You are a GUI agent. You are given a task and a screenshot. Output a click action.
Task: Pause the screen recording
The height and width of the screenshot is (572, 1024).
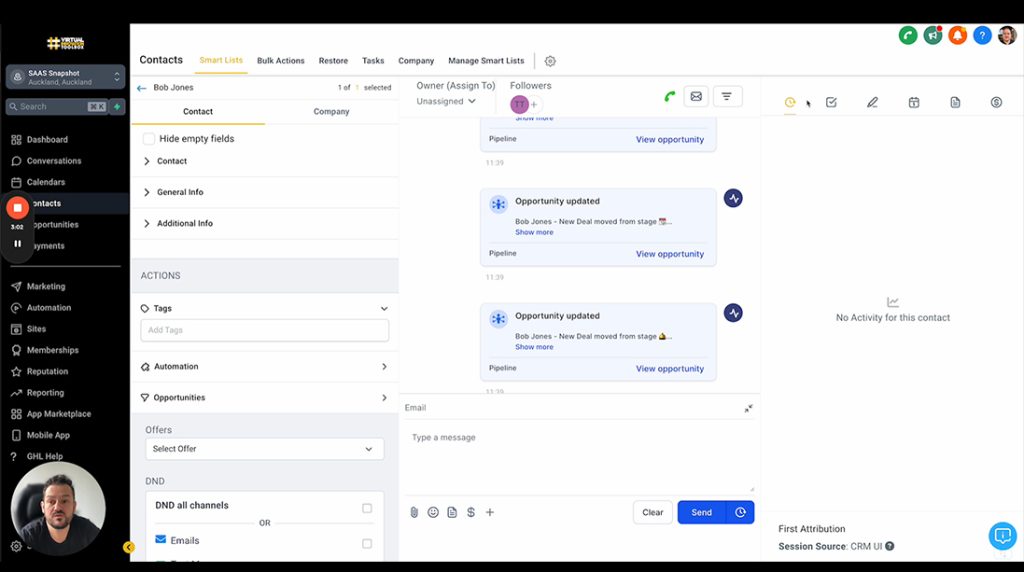pyautogui.click(x=18, y=244)
